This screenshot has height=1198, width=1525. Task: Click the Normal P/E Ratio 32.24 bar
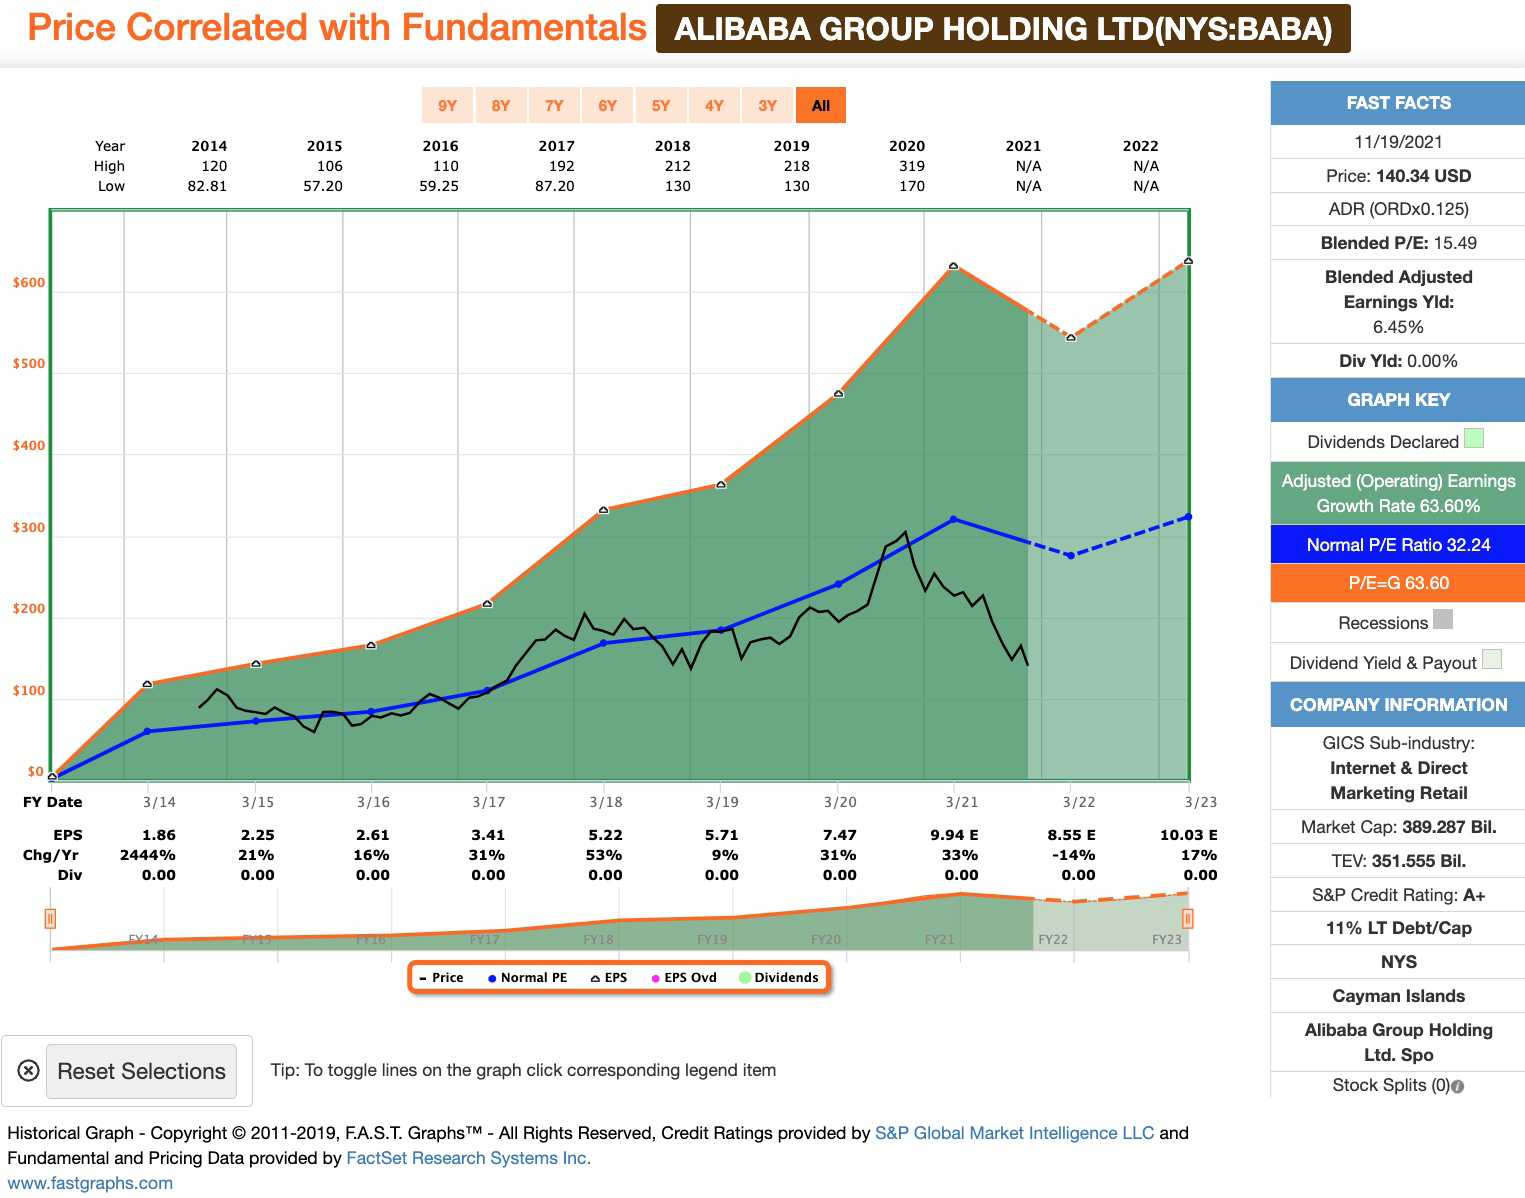pyautogui.click(x=1398, y=545)
